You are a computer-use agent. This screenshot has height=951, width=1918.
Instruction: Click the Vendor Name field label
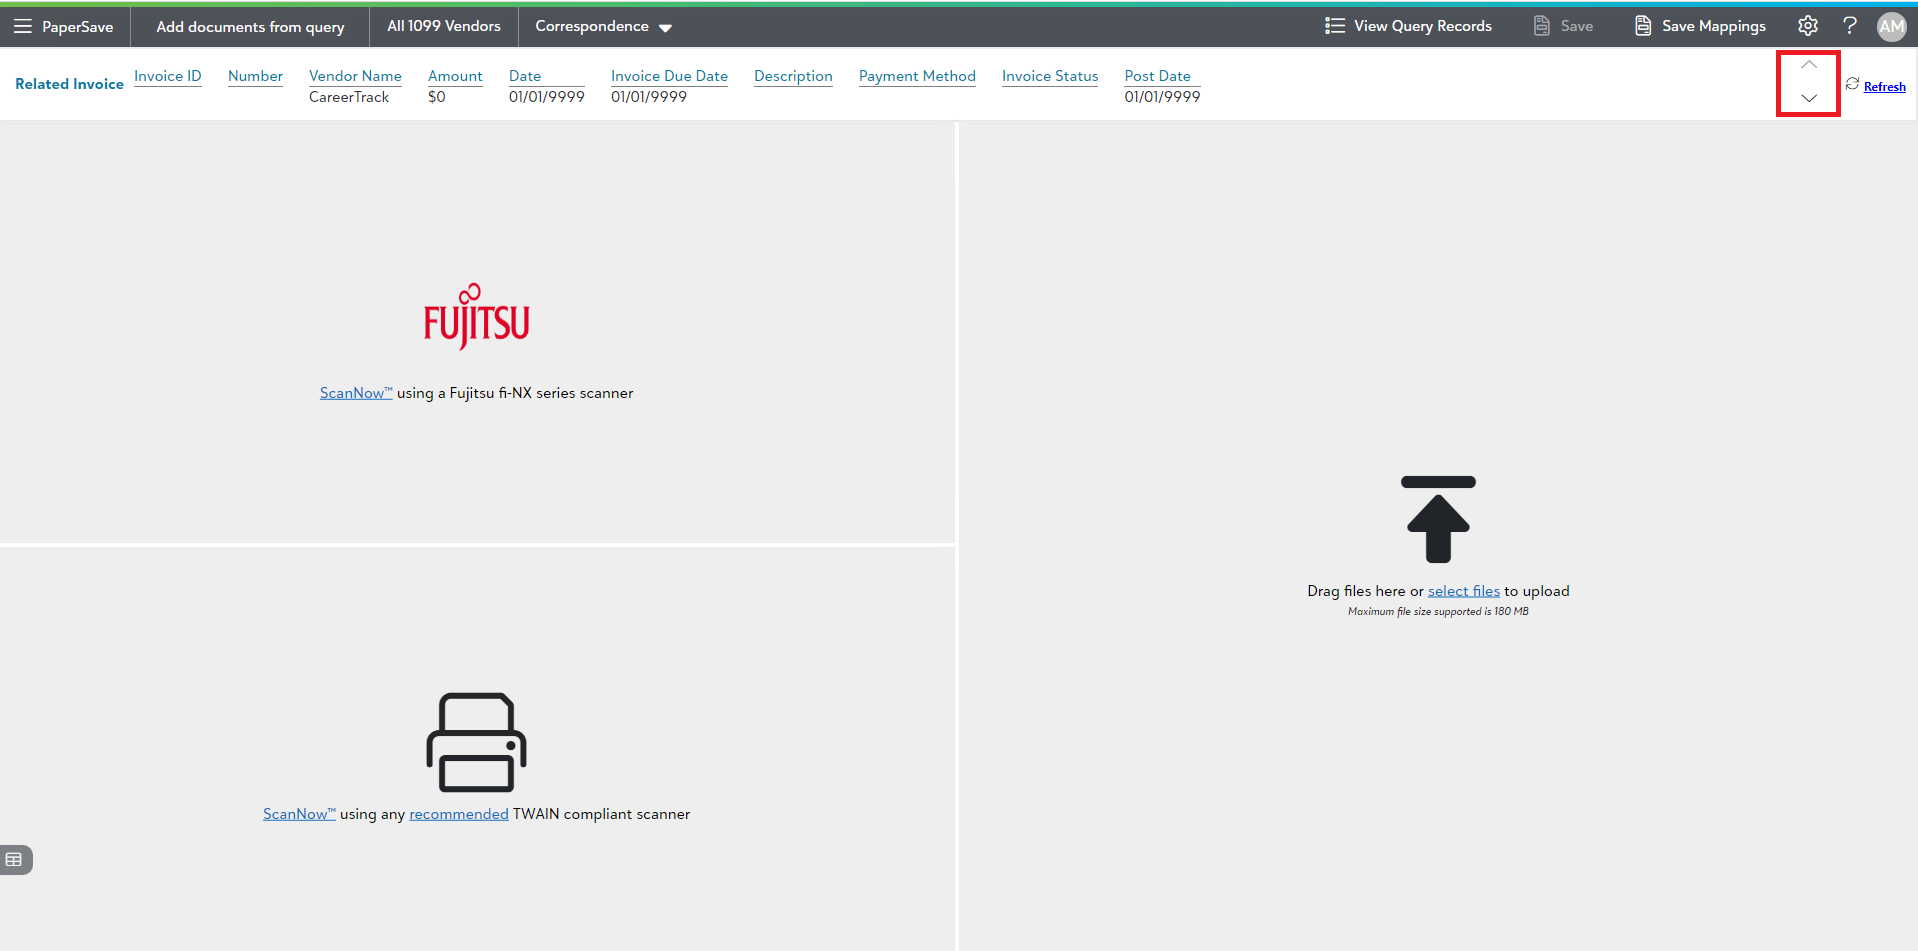point(355,76)
